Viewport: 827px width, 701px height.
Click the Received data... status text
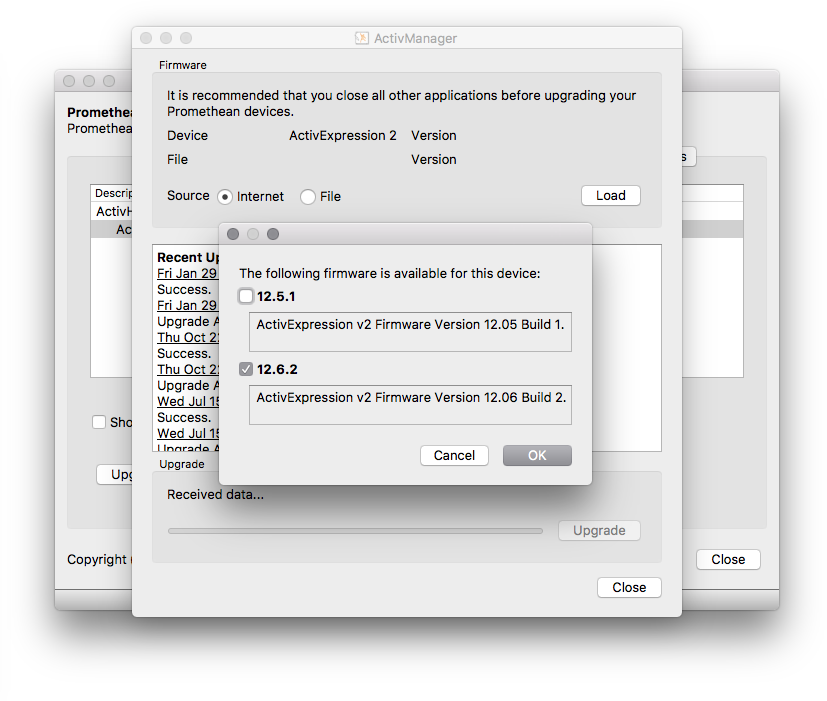click(x=215, y=494)
